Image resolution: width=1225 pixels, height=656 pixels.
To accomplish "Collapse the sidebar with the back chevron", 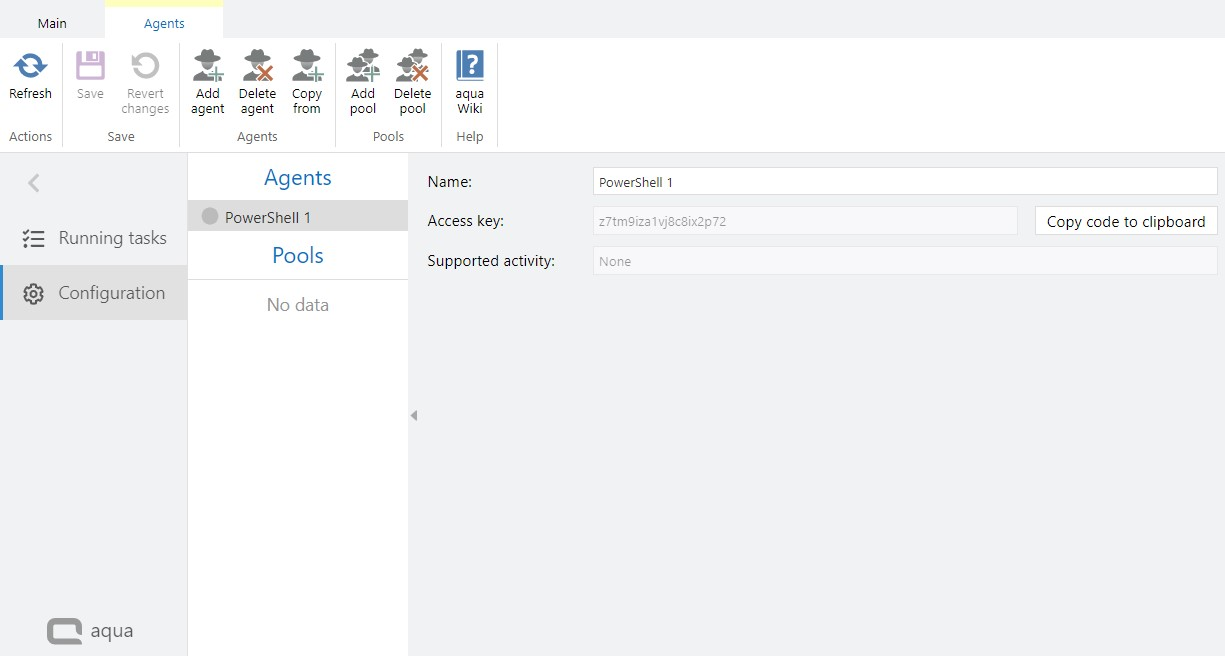I will [x=34, y=183].
